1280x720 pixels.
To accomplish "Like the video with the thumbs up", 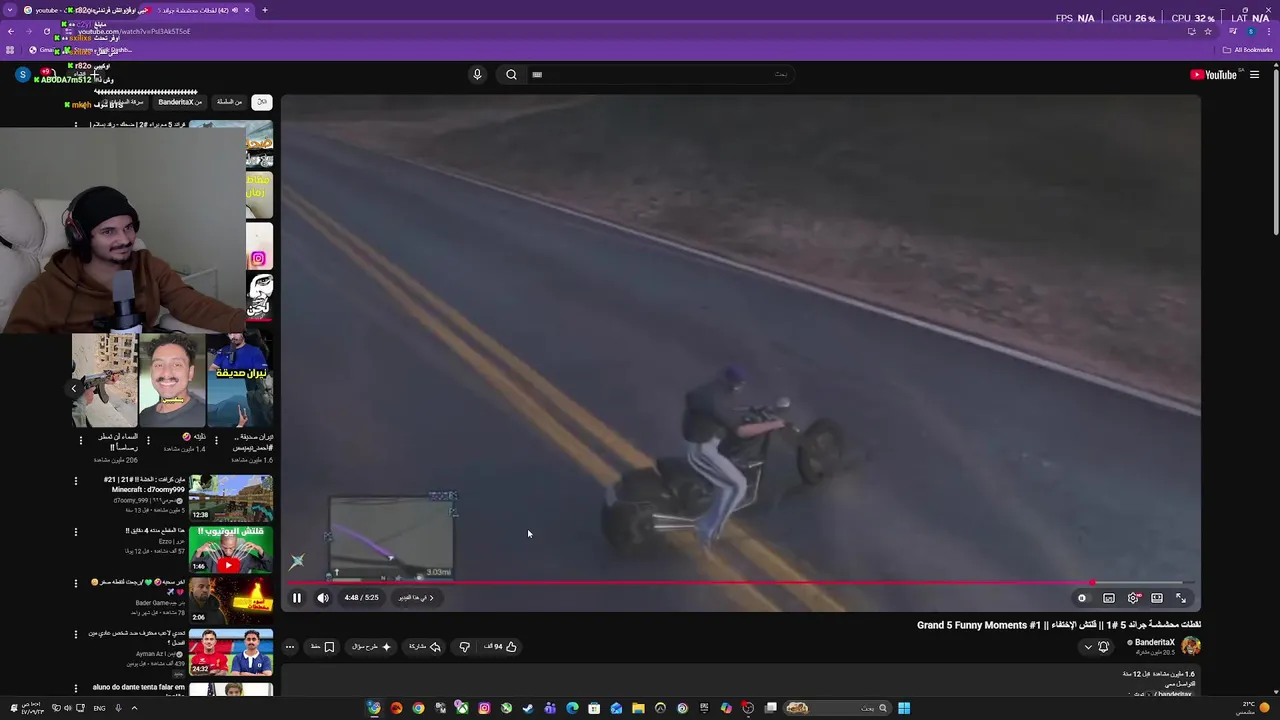I will 501,647.
